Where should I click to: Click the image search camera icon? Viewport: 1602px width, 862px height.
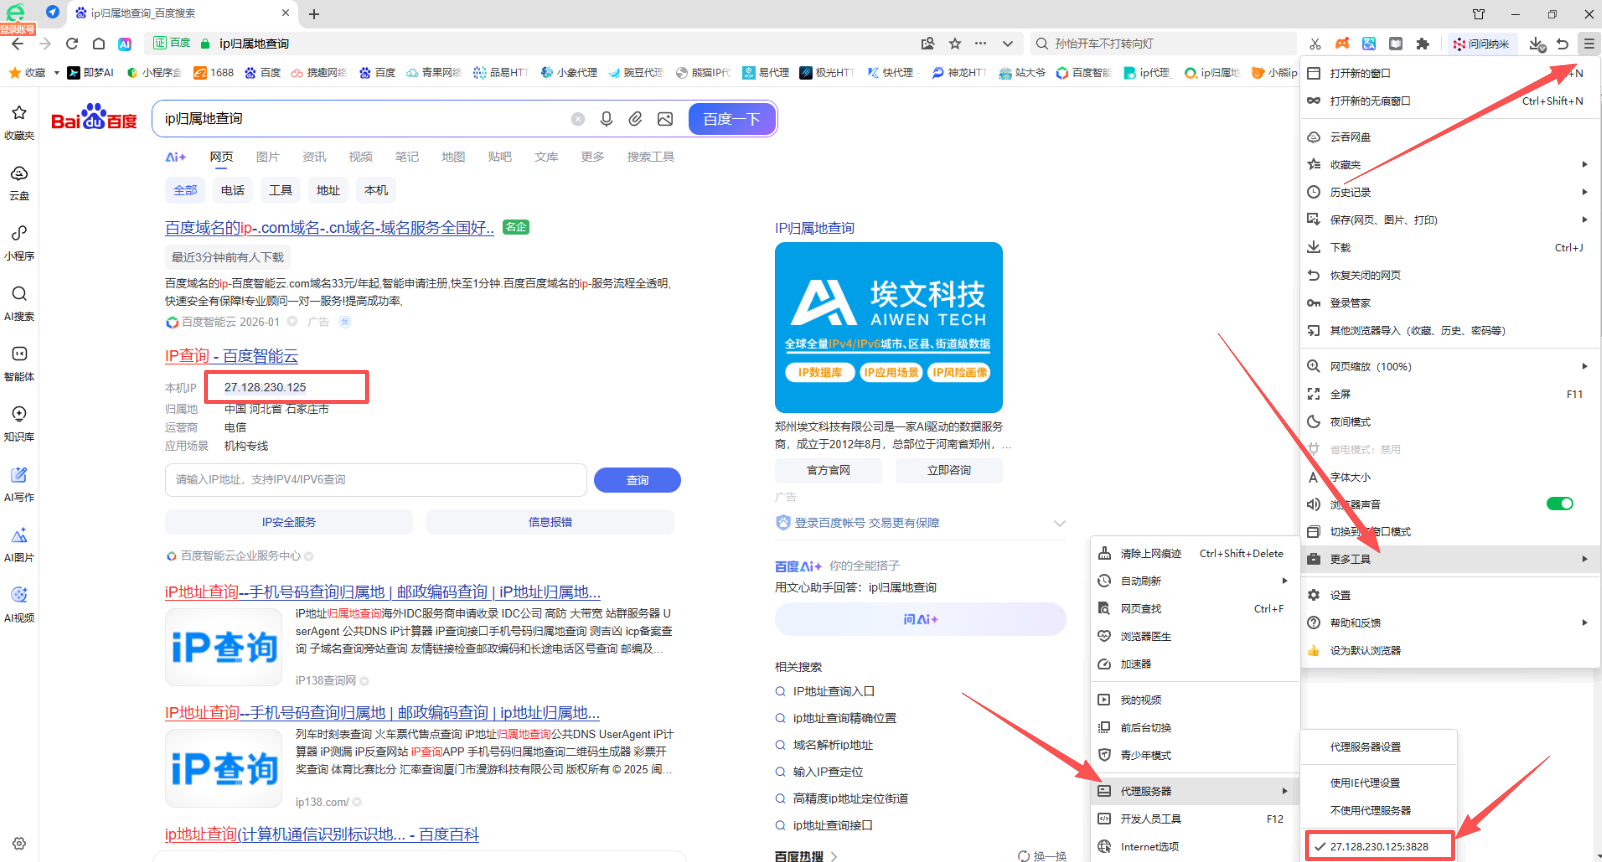[665, 119]
